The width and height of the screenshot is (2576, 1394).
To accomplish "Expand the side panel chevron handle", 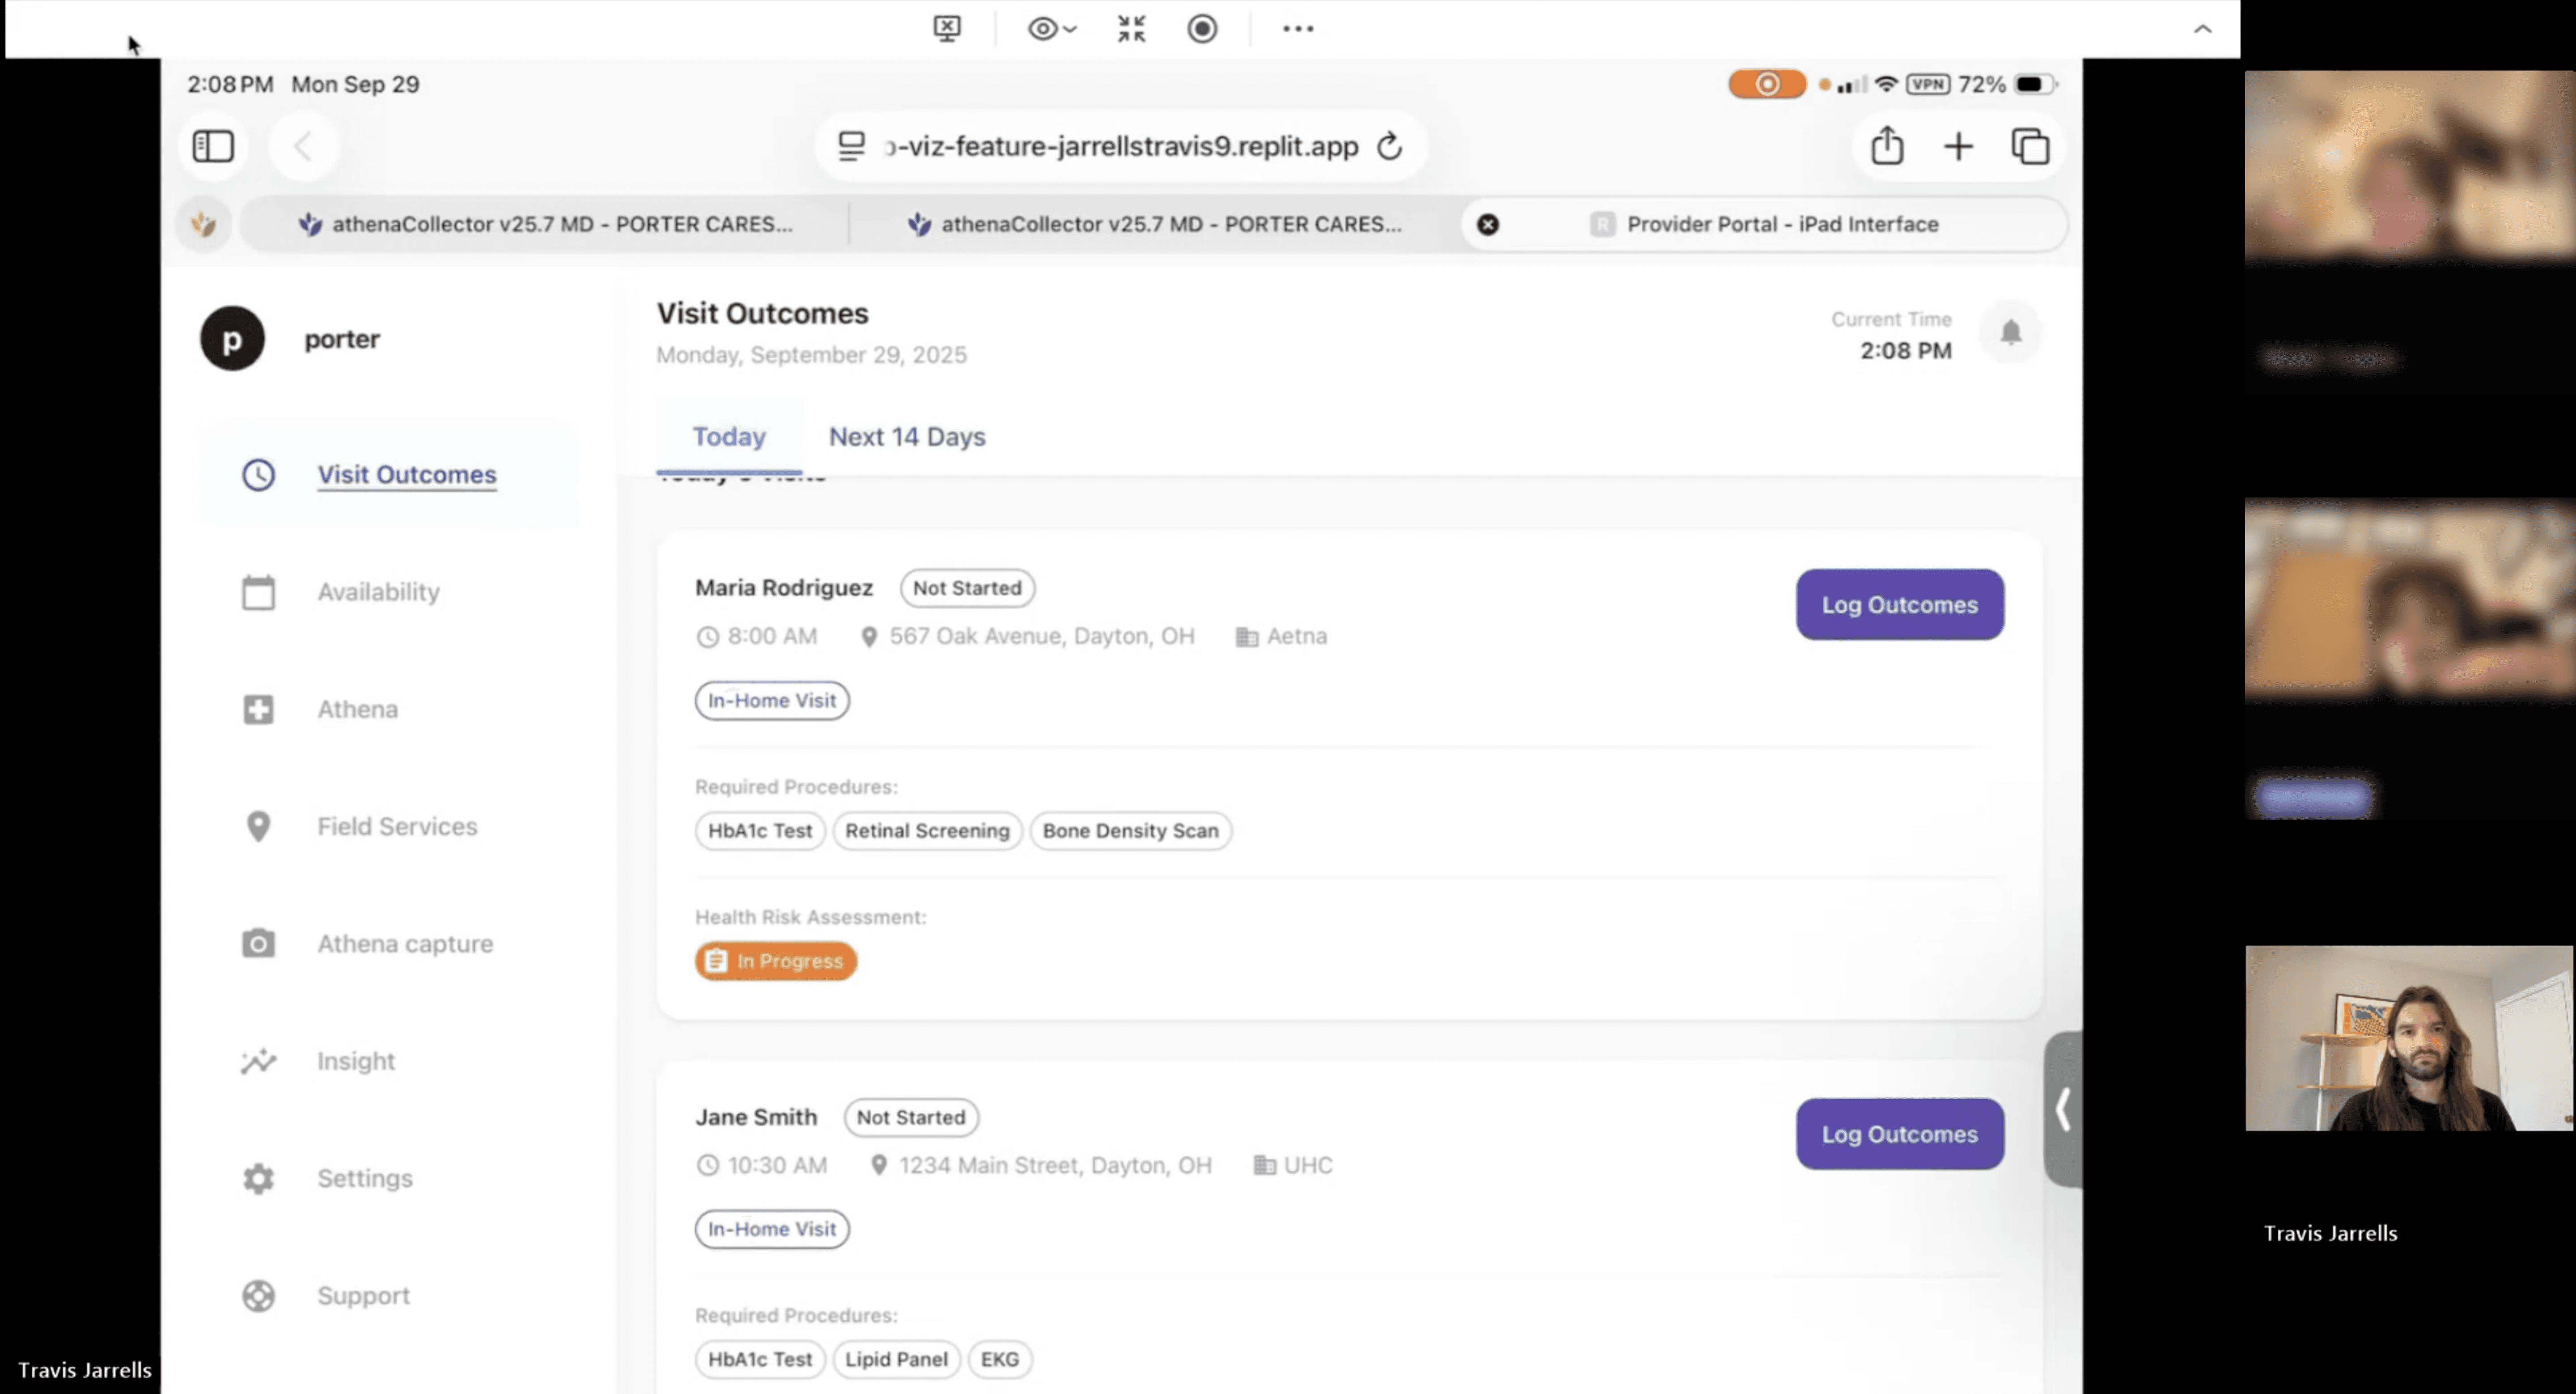I will (x=2062, y=1109).
